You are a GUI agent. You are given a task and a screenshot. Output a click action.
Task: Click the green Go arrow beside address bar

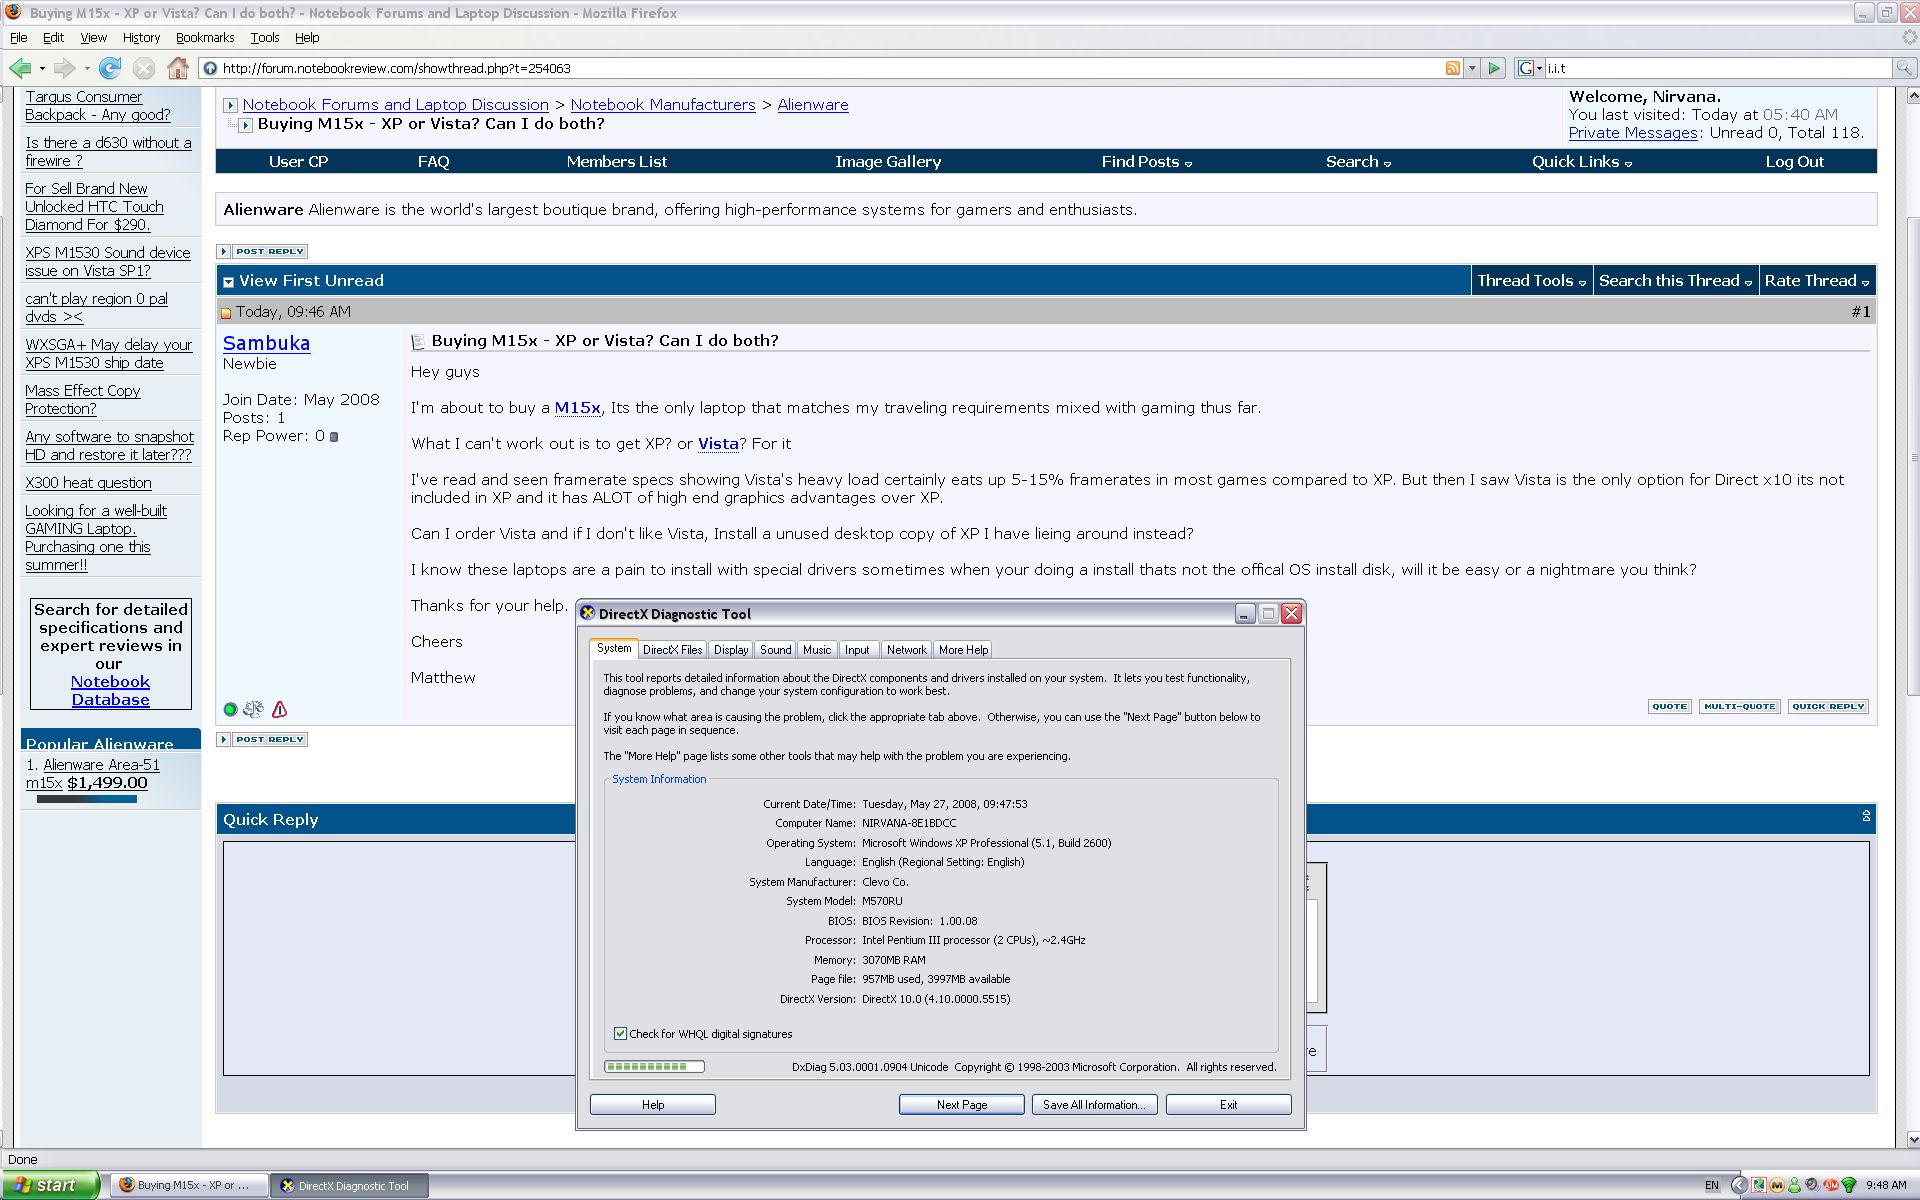click(x=1494, y=68)
